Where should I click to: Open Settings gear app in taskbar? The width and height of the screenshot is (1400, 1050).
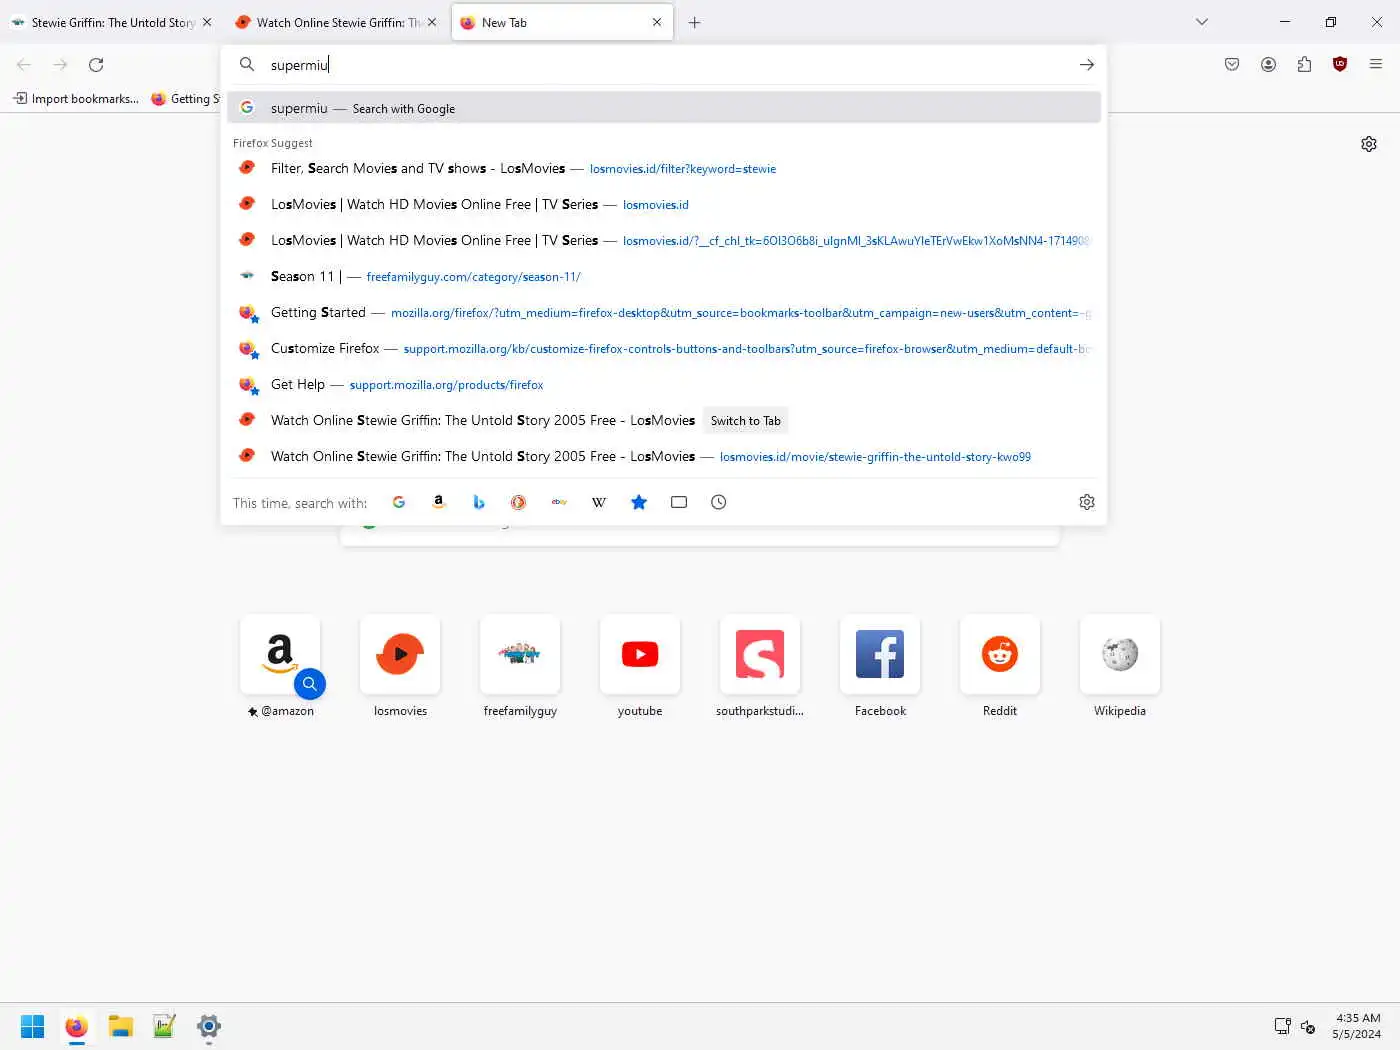[x=209, y=1026]
